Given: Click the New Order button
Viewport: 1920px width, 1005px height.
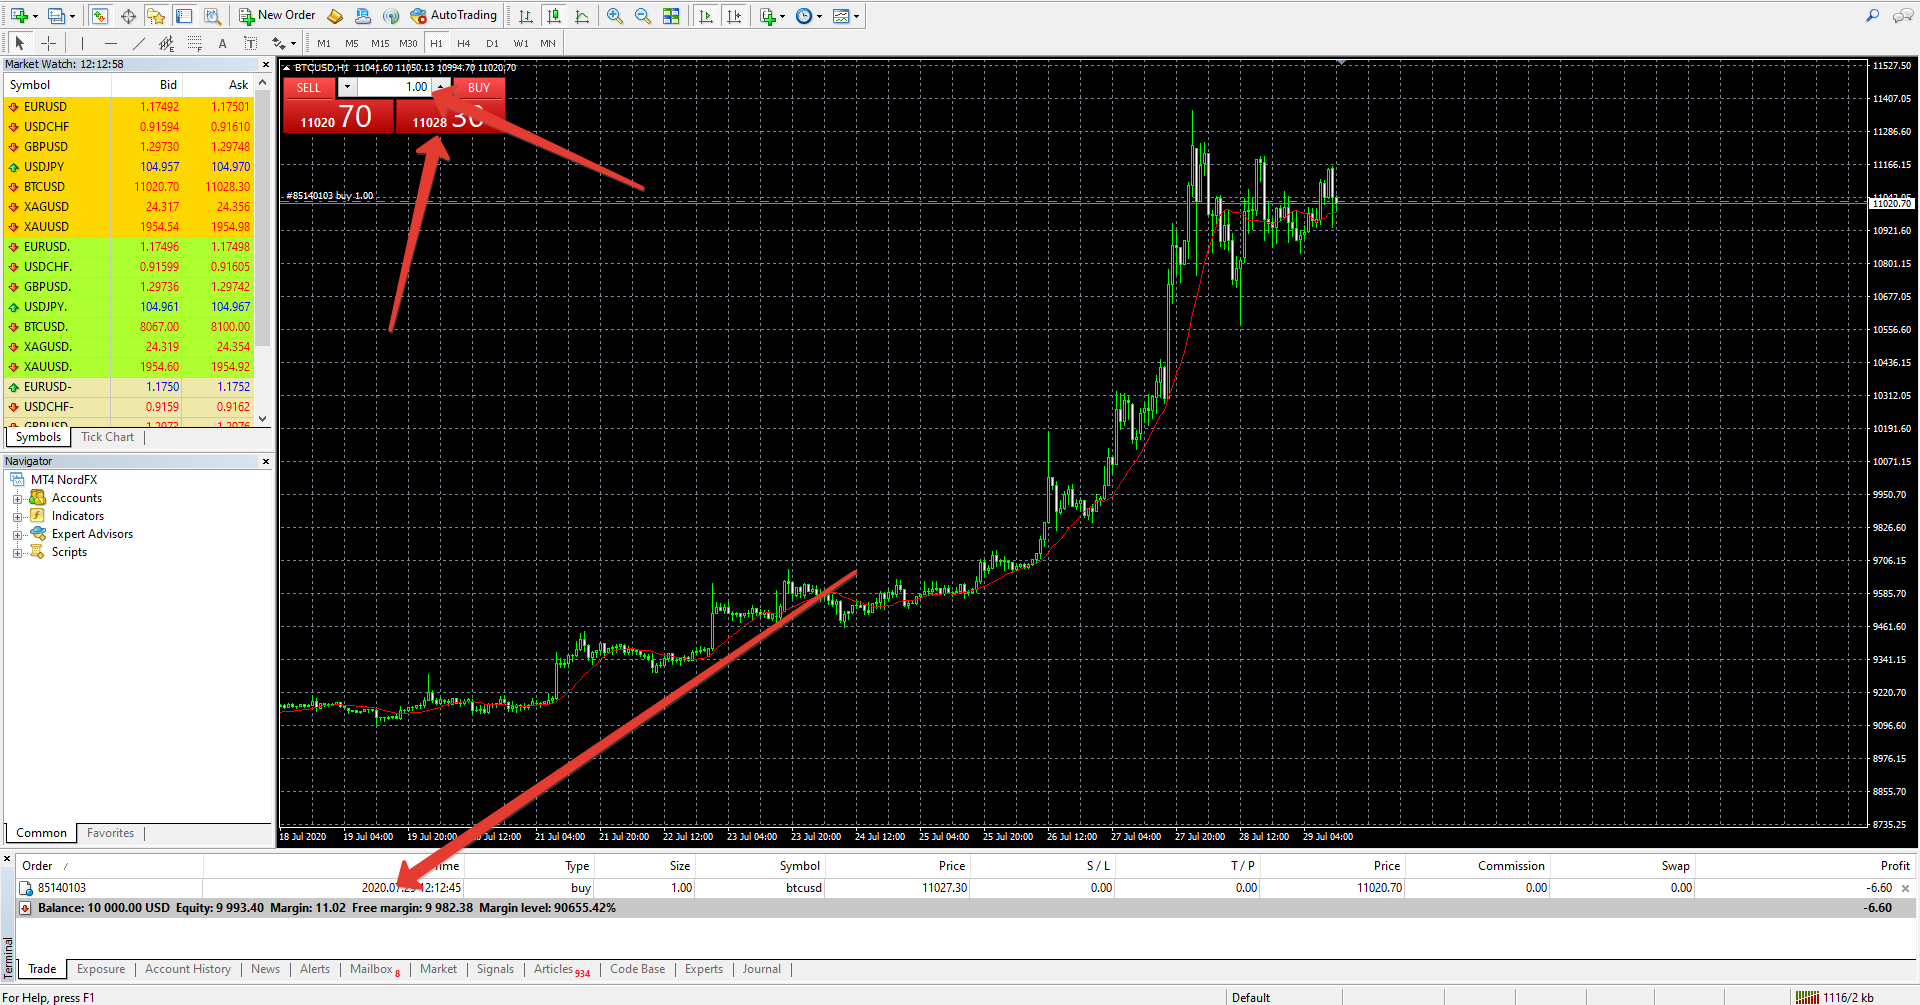Looking at the screenshot, I should [x=277, y=16].
